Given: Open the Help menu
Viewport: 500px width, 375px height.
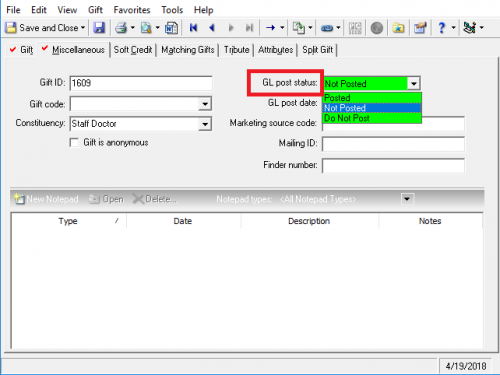Looking at the screenshot, I should pos(203,10).
